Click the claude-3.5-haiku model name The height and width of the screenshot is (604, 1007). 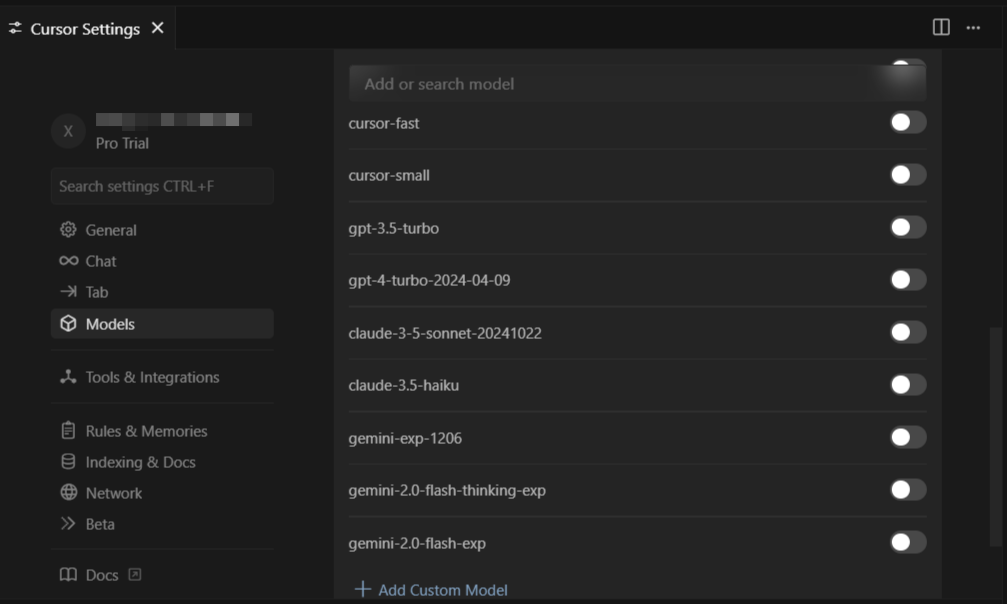click(x=403, y=385)
